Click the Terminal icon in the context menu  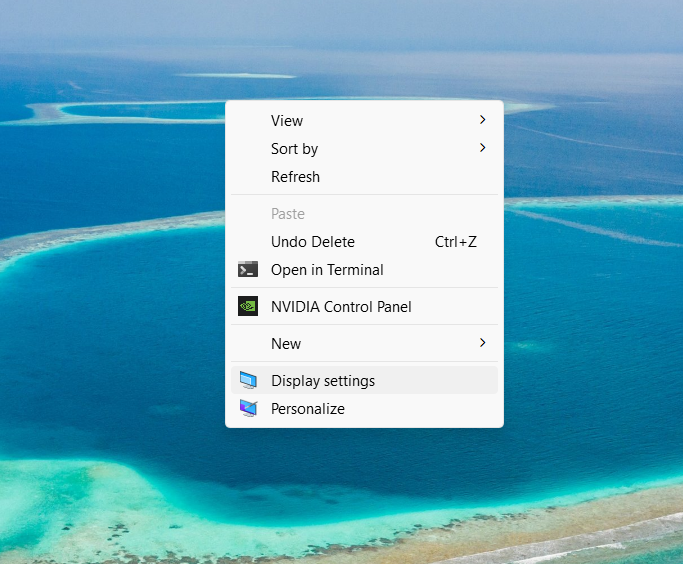[248, 270]
